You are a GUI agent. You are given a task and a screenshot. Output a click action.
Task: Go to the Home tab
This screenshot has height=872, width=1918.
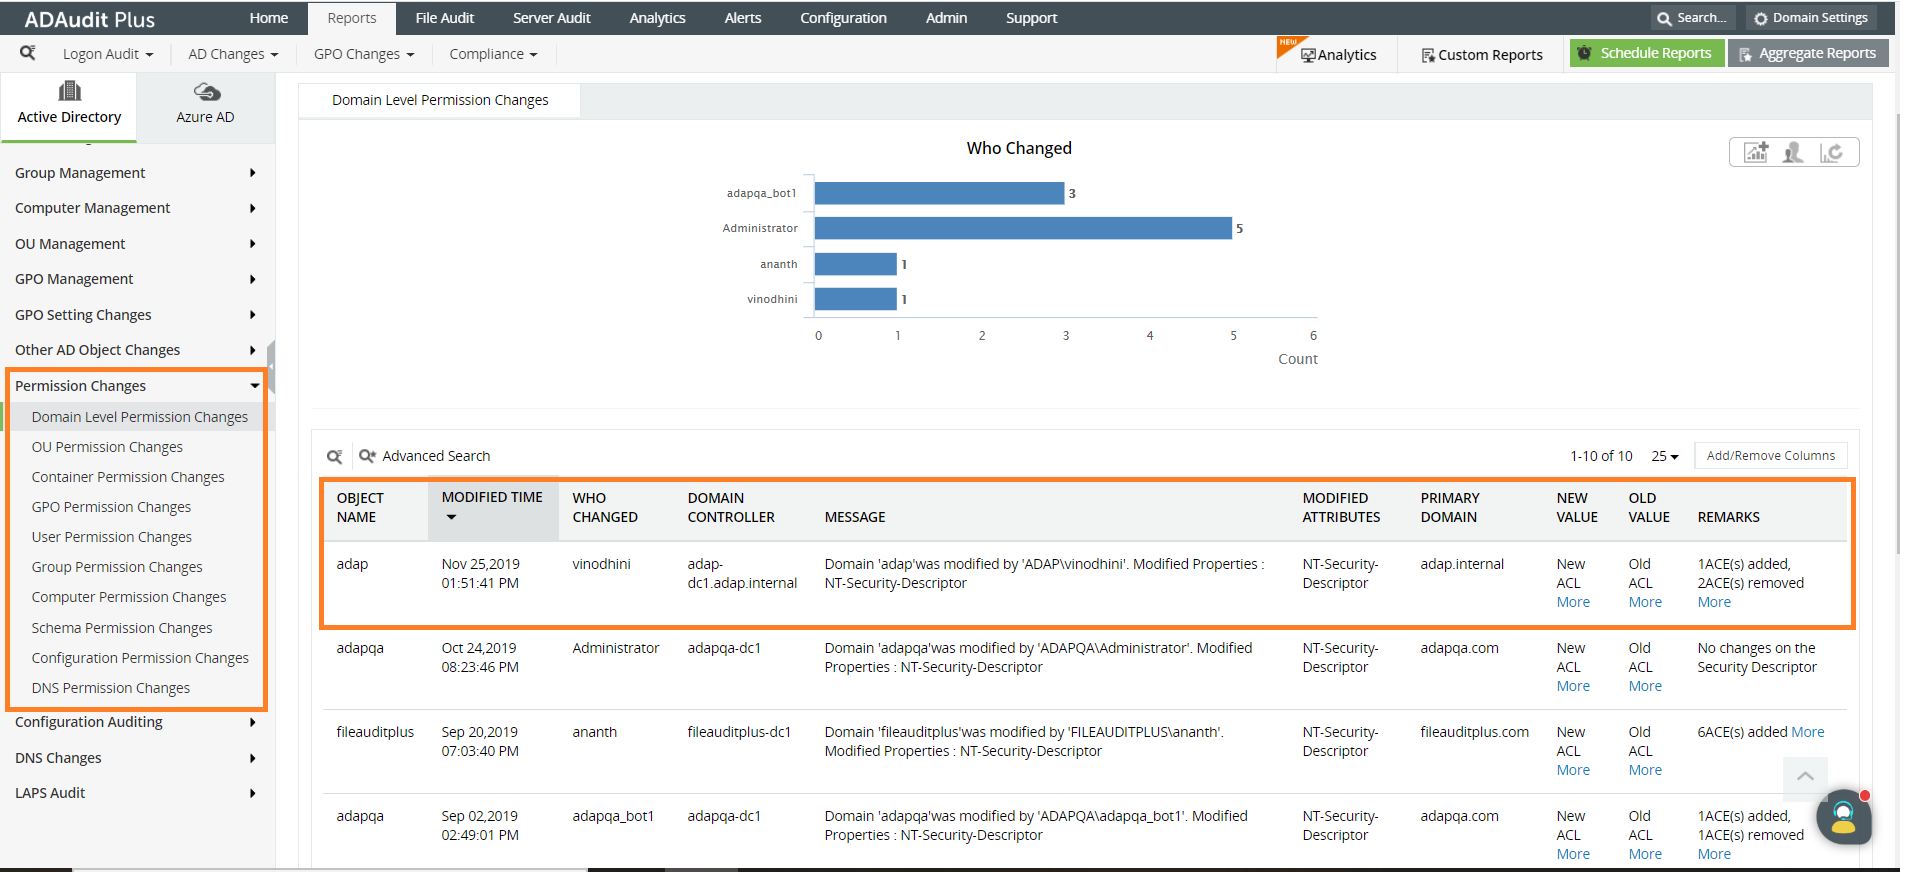pyautogui.click(x=269, y=18)
